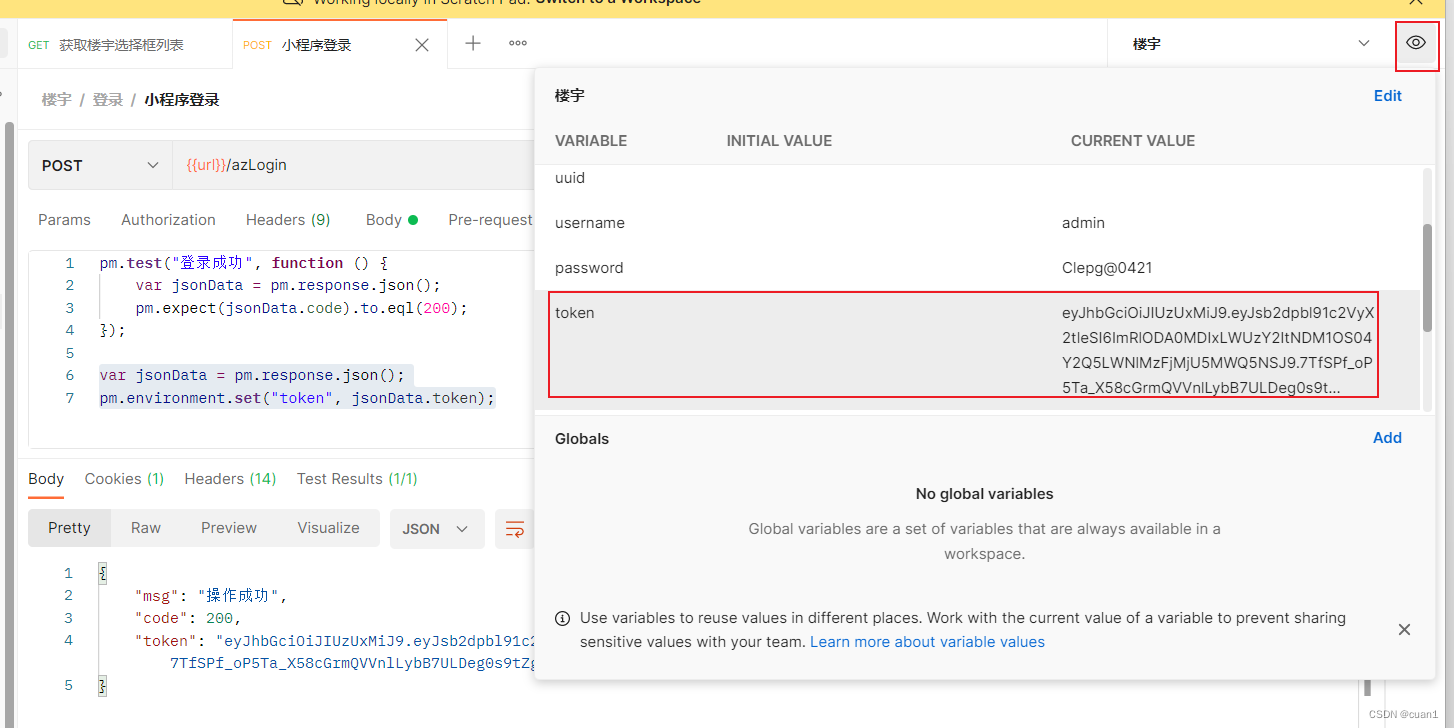
Task: Select Visualize response view
Action: point(328,528)
